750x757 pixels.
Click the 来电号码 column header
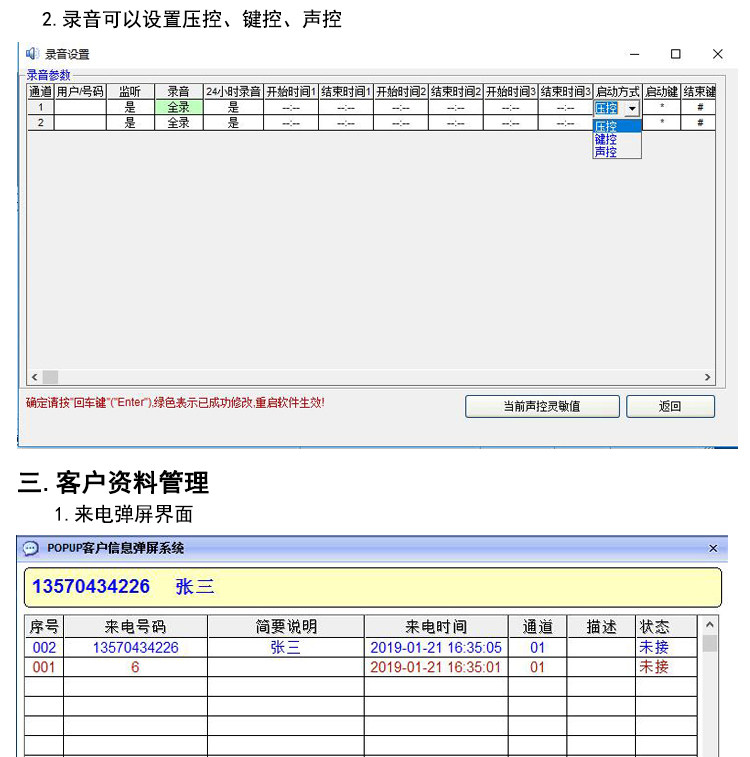pyautogui.click(x=136, y=627)
